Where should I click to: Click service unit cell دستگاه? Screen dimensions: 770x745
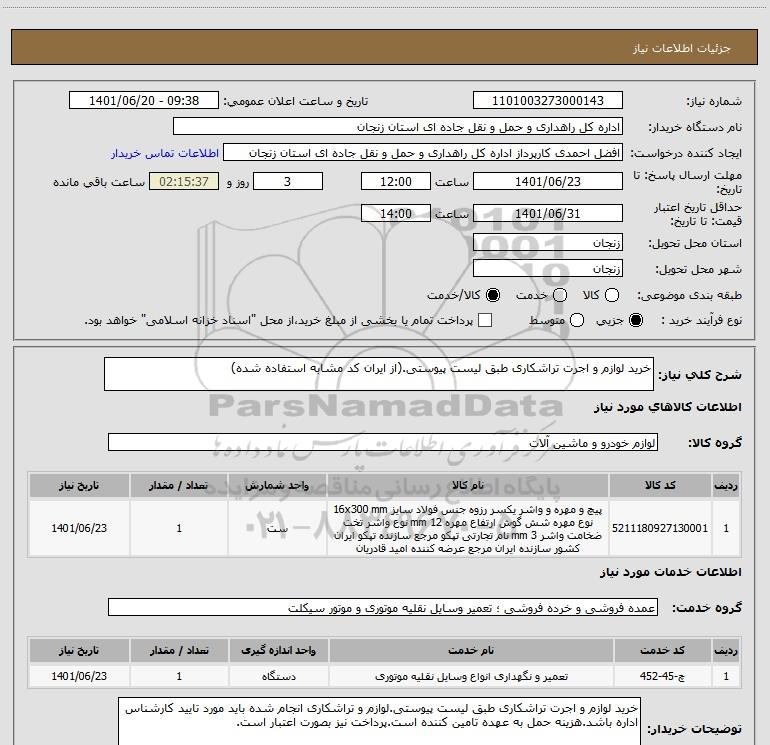pos(278,676)
